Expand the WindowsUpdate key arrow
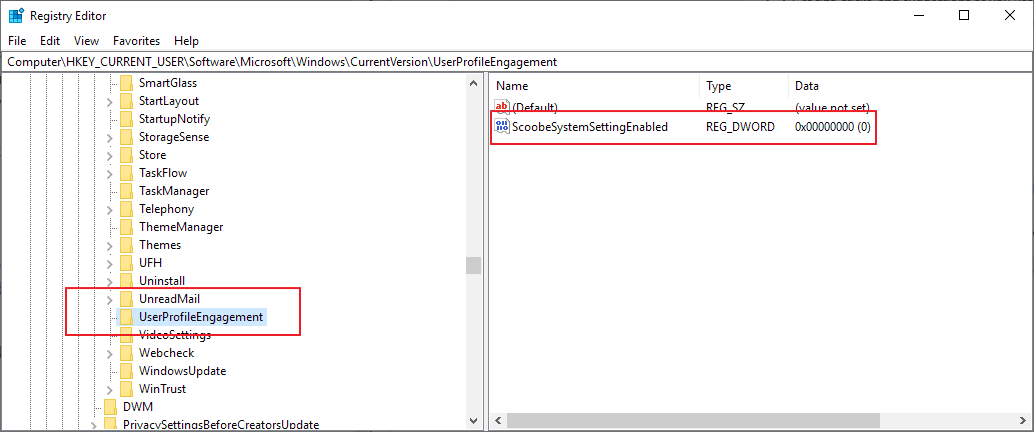Screen dimensions: 1034x432 (x=109, y=371)
